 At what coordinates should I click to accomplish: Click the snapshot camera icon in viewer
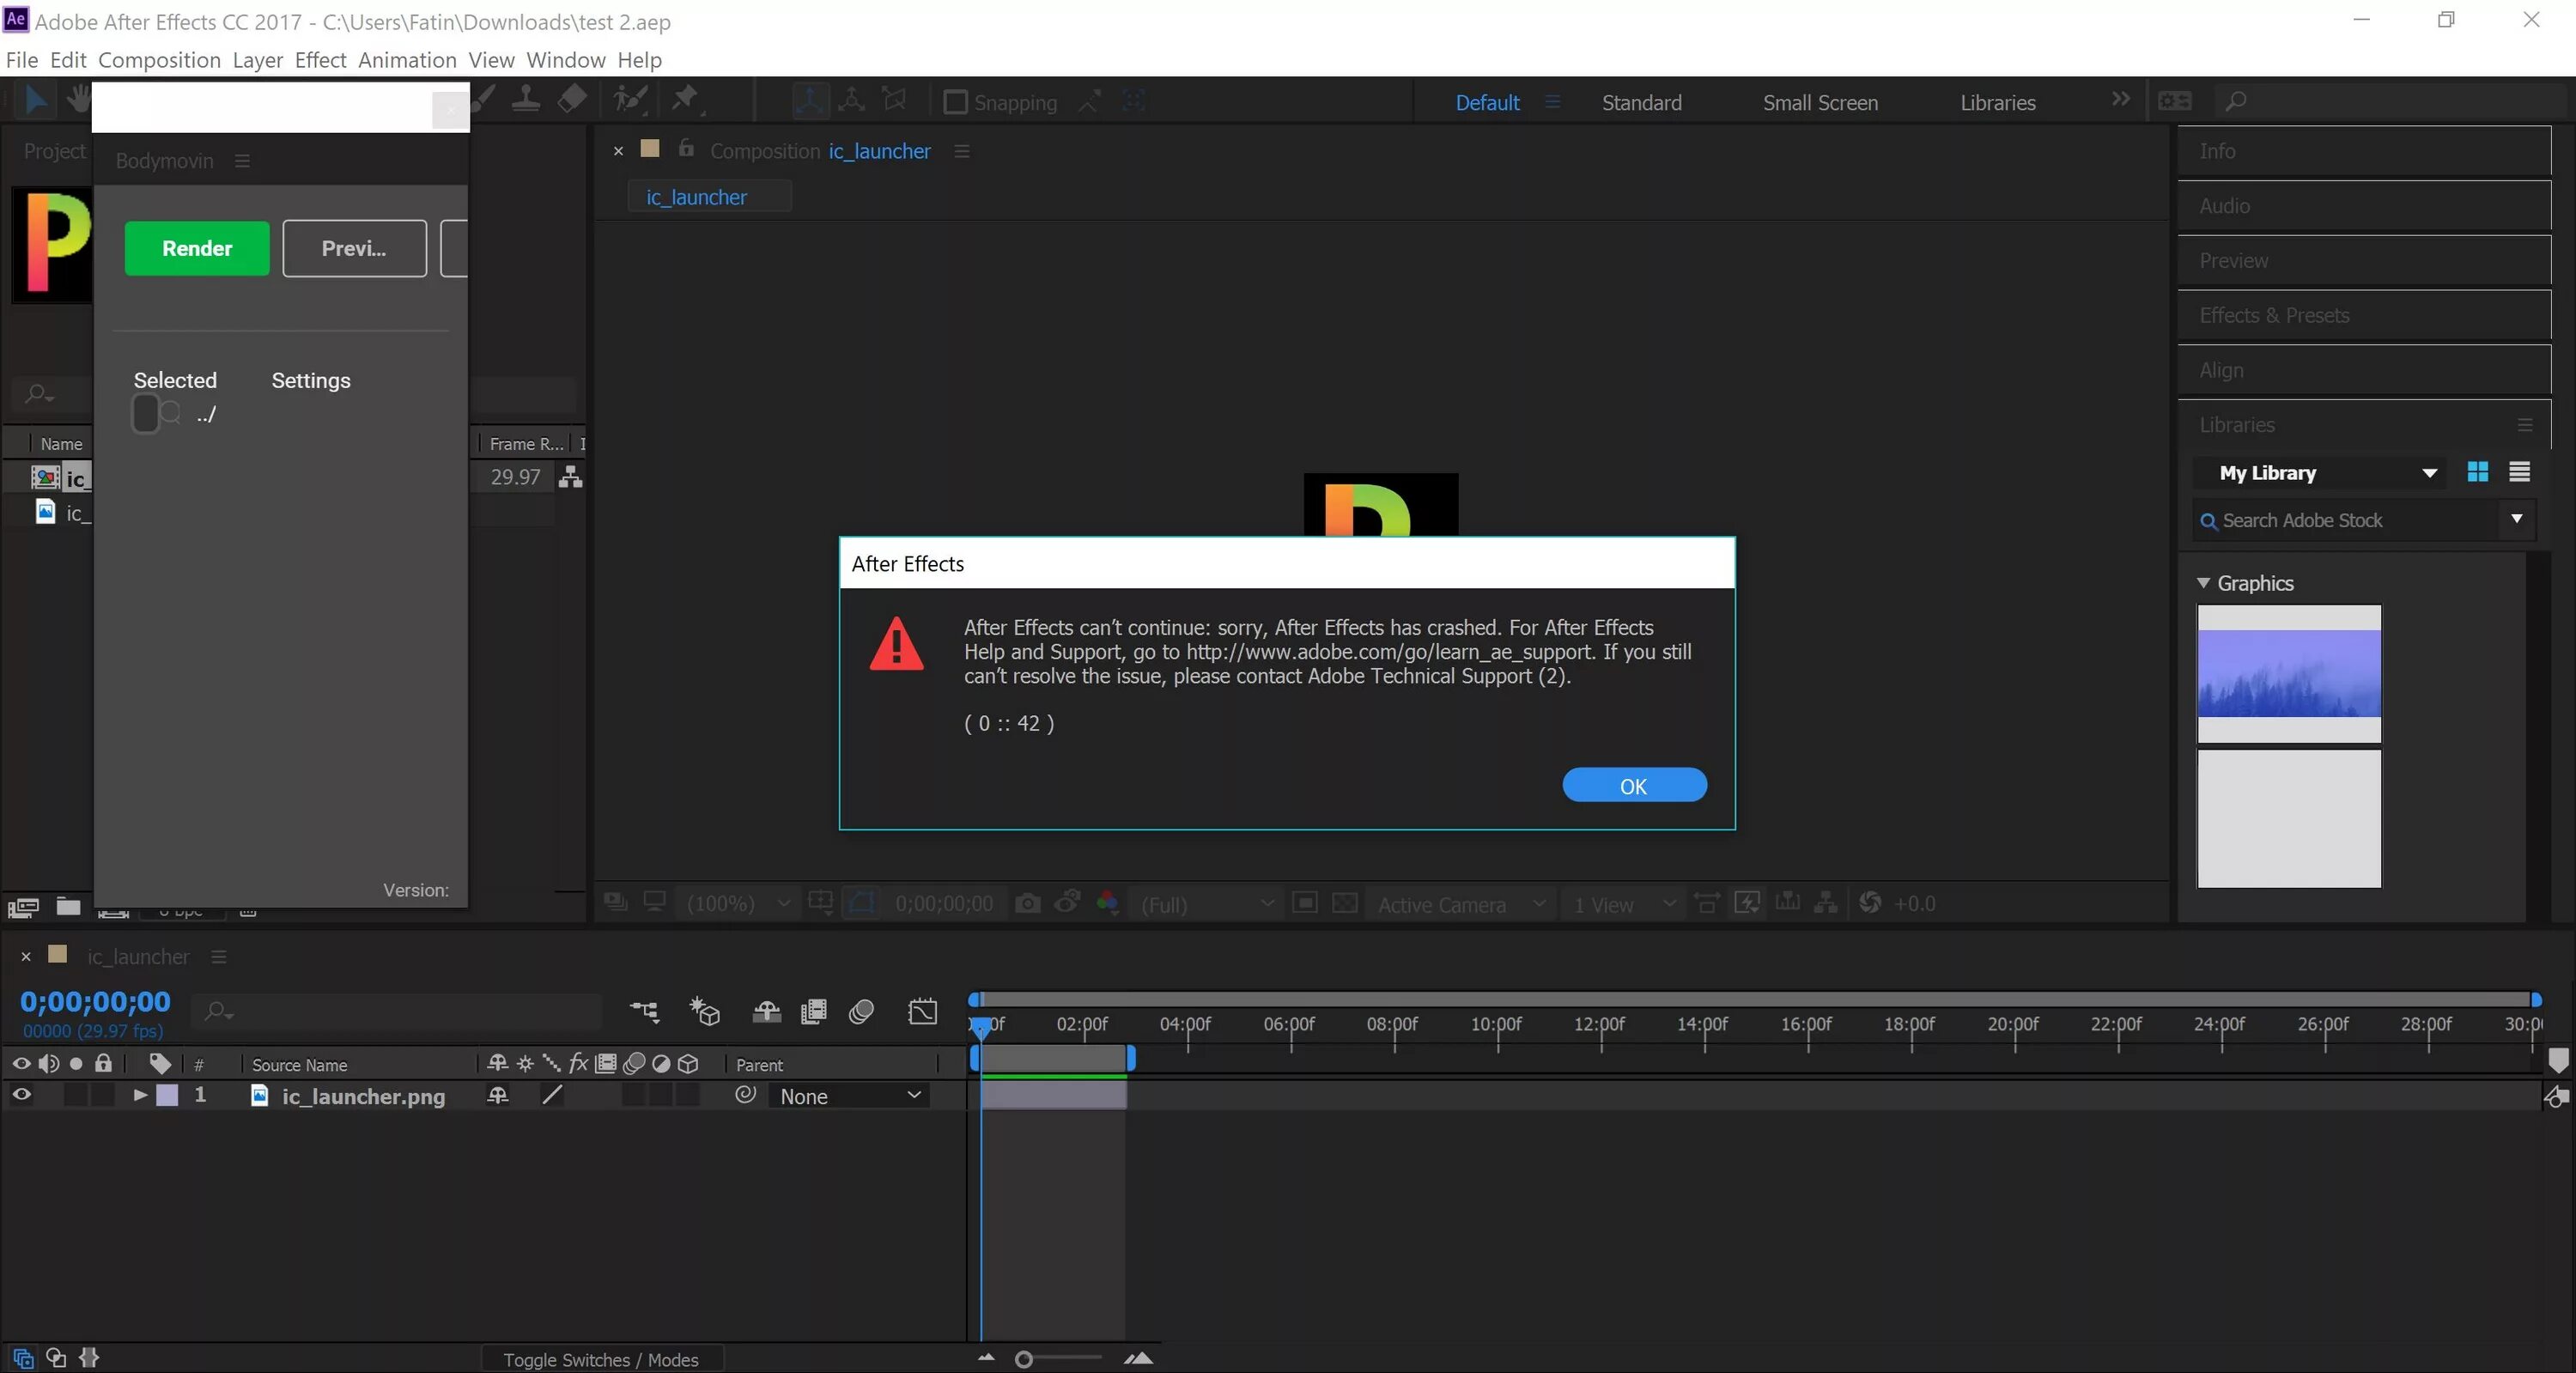pyautogui.click(x=1027, y=904)
